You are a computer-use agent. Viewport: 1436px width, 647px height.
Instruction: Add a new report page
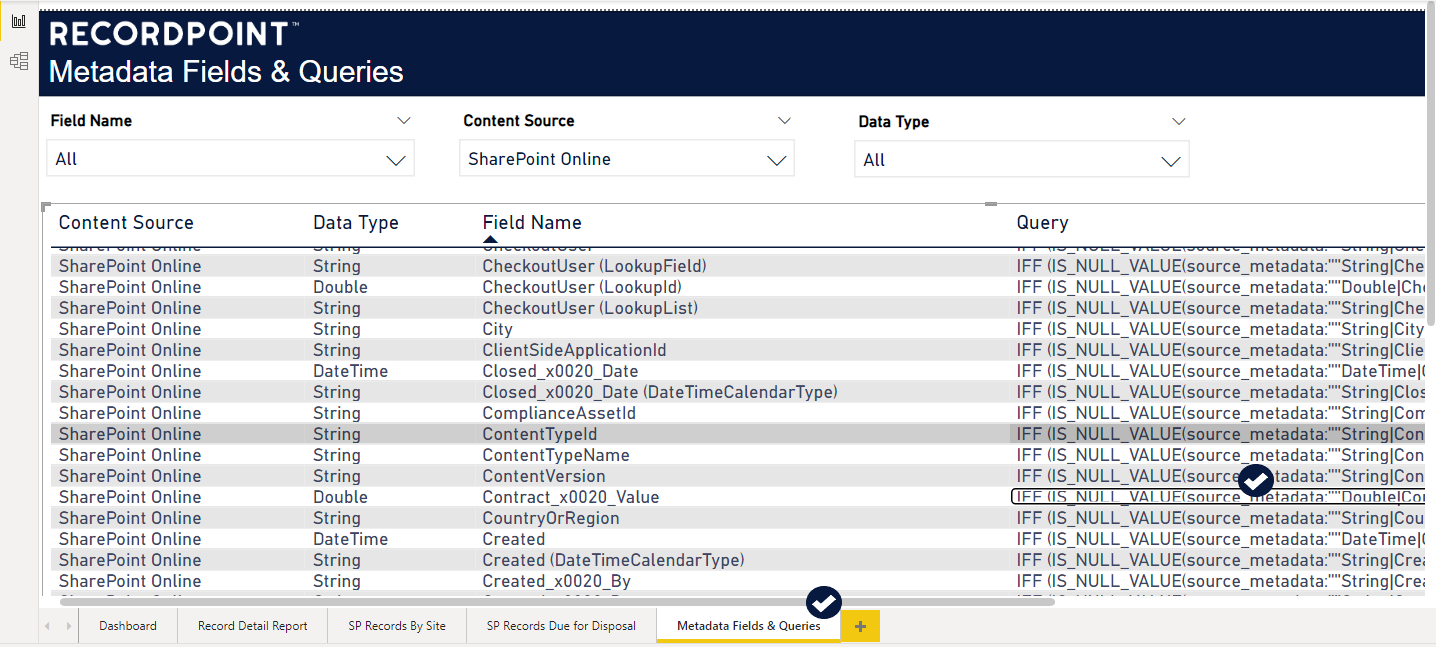(860, 626)
